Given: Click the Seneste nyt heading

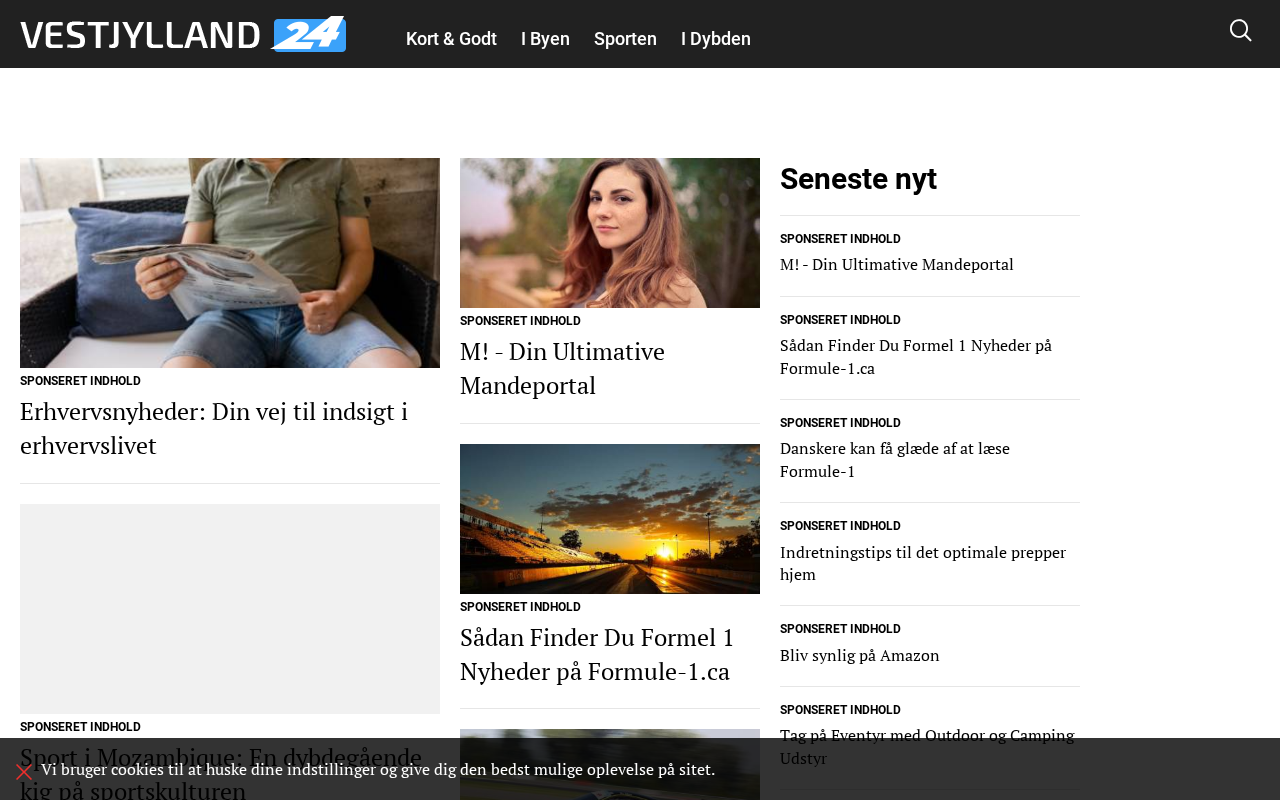Looking at the screenshot, I should click(x=858, y=179).
